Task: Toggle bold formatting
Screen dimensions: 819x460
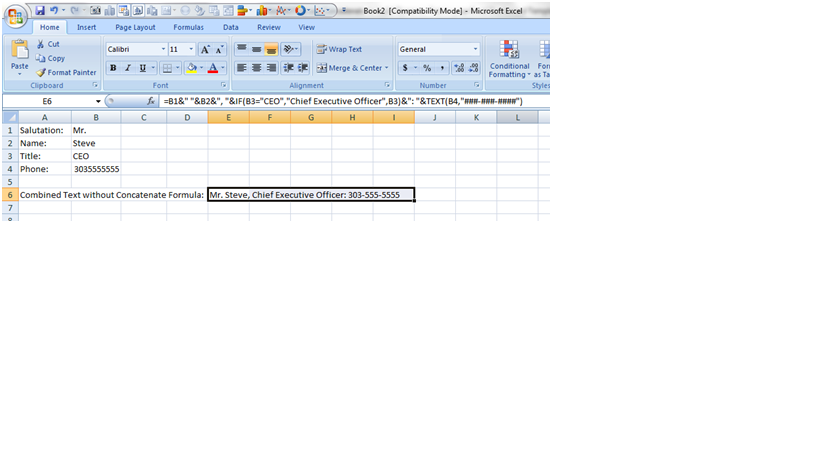Action: point(113,68)
